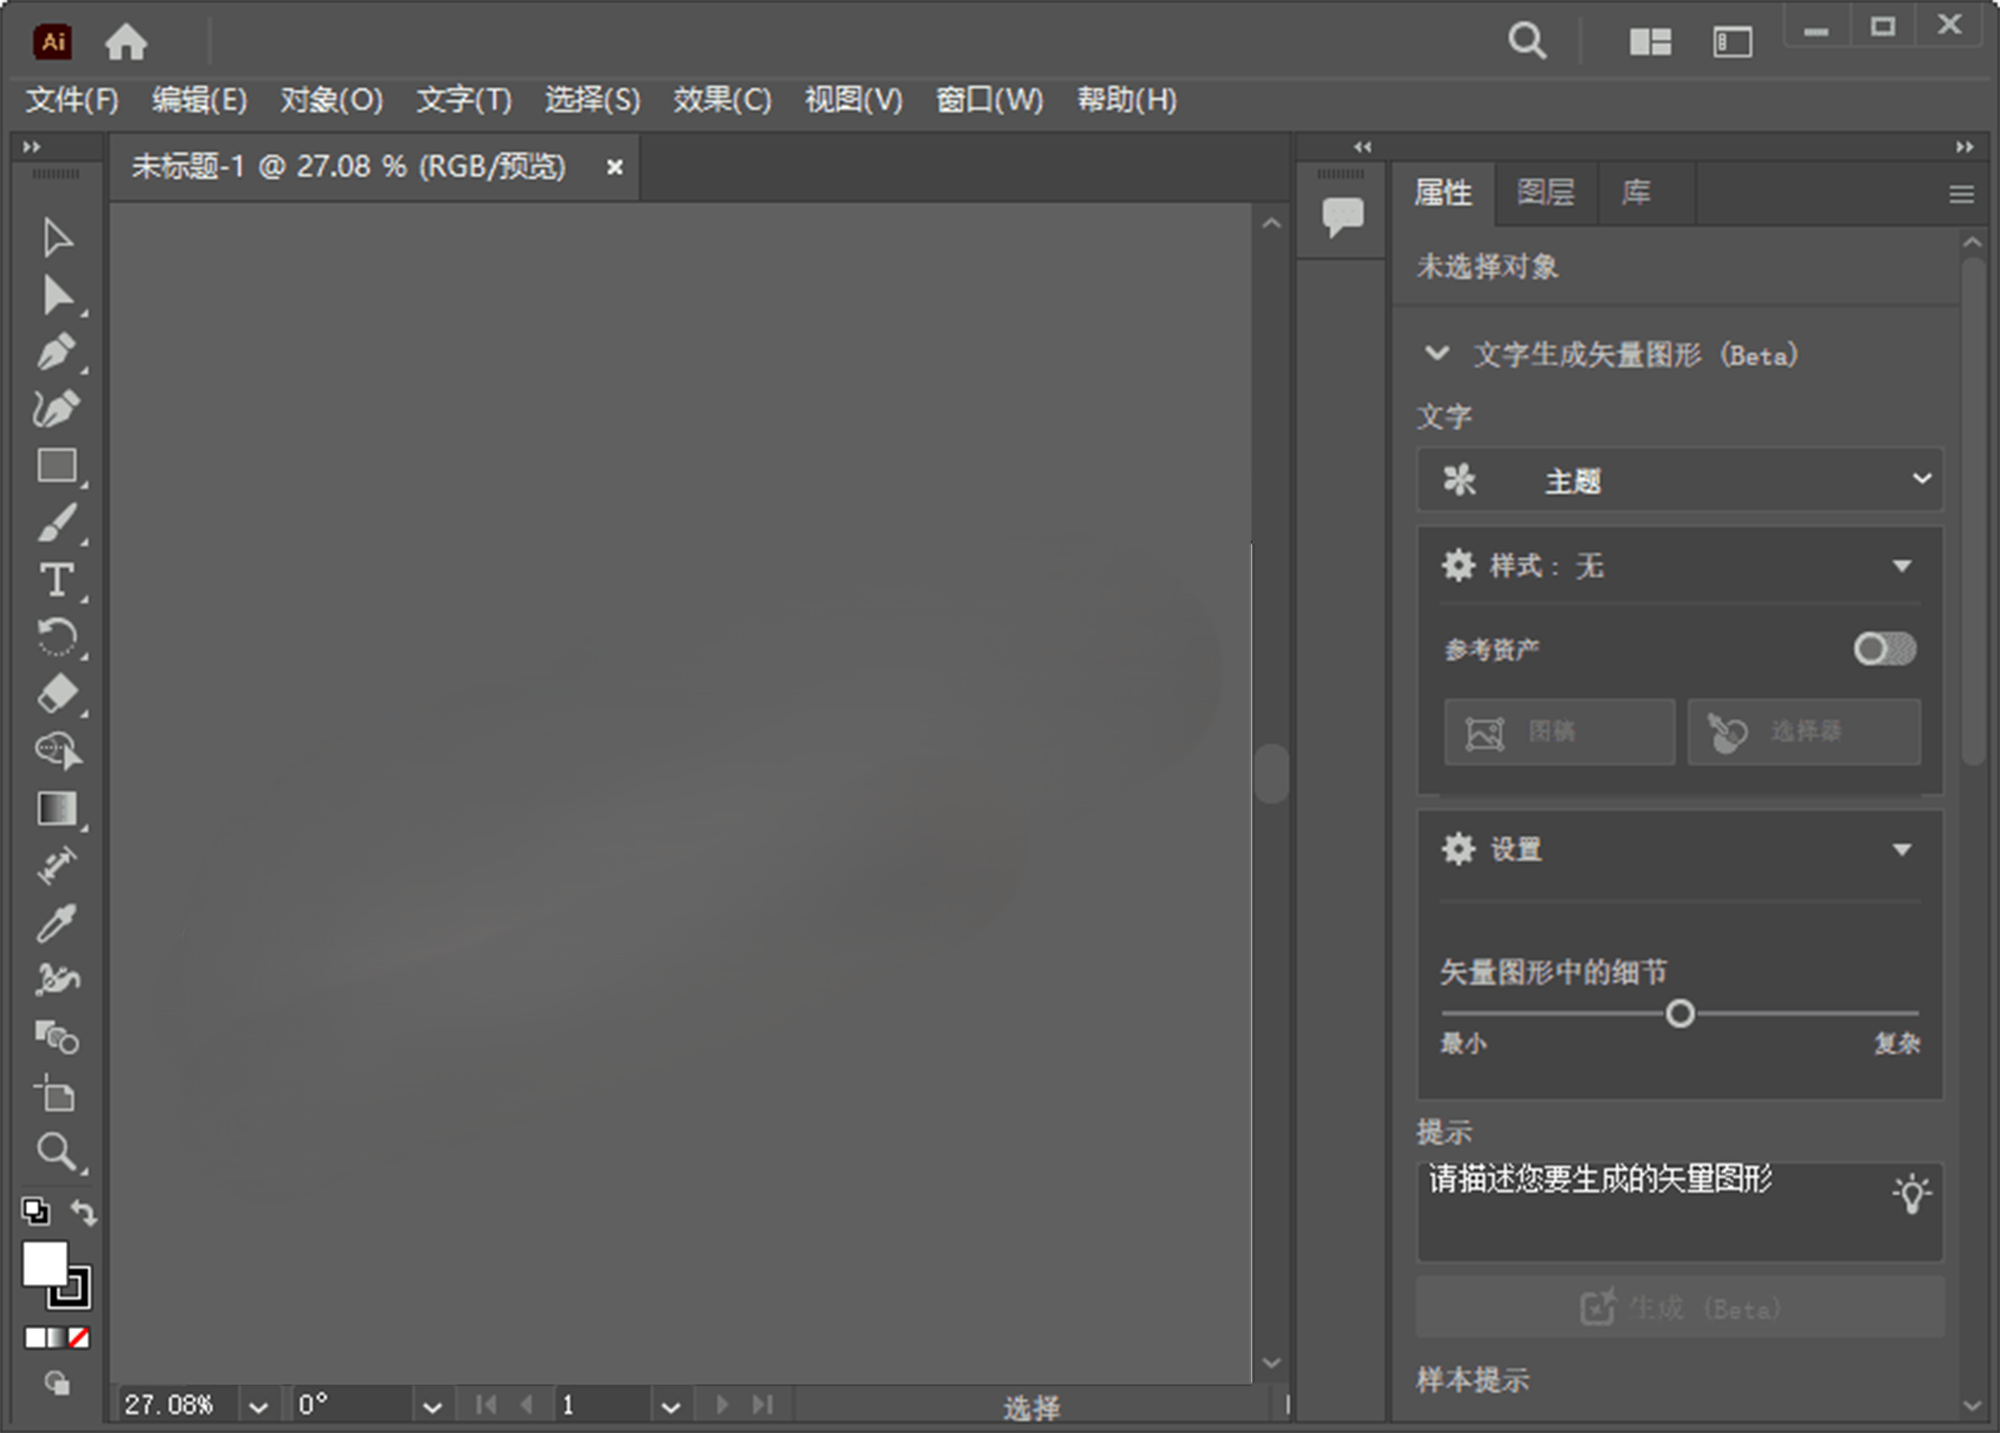
Task: Open the zoom level 27.08% dropdown
Action: [259, 1406]
